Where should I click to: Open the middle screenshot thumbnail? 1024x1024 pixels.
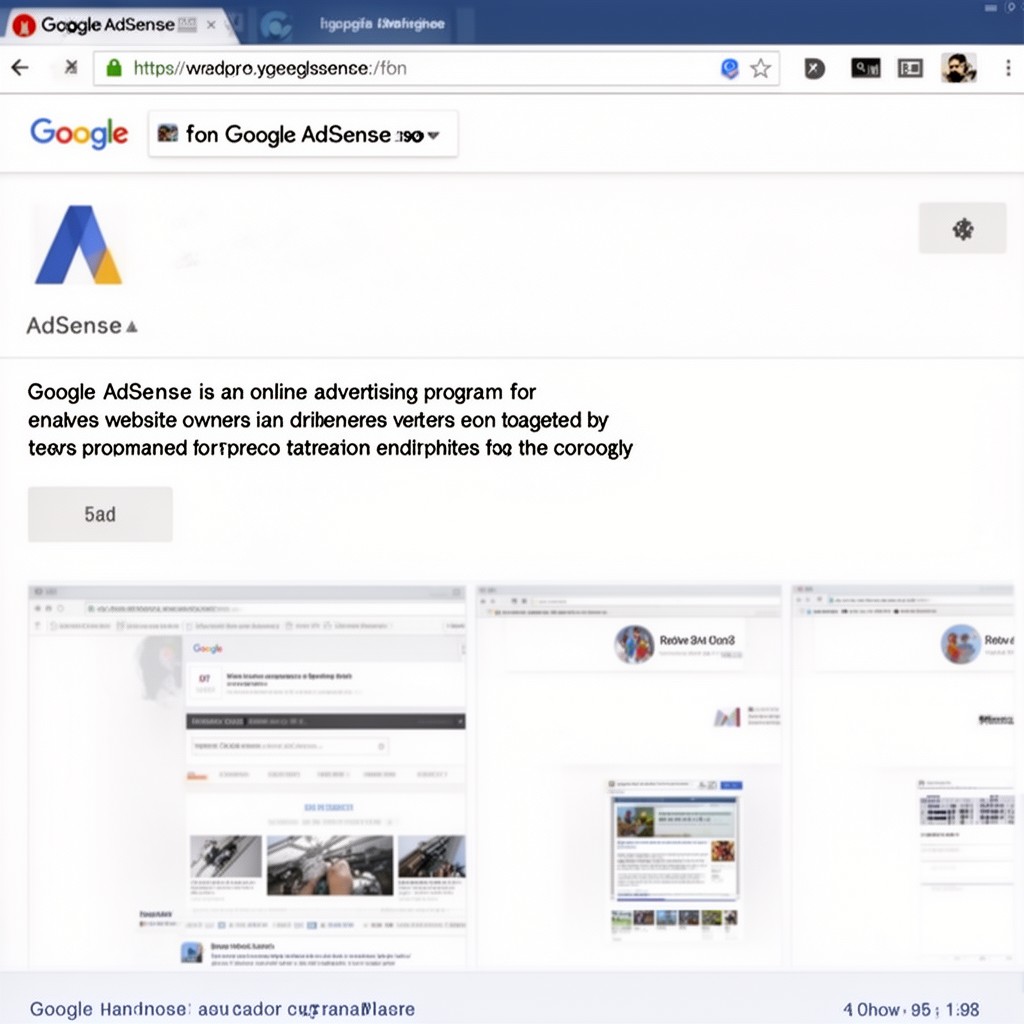pyautogui.click(x=629, y=776)
